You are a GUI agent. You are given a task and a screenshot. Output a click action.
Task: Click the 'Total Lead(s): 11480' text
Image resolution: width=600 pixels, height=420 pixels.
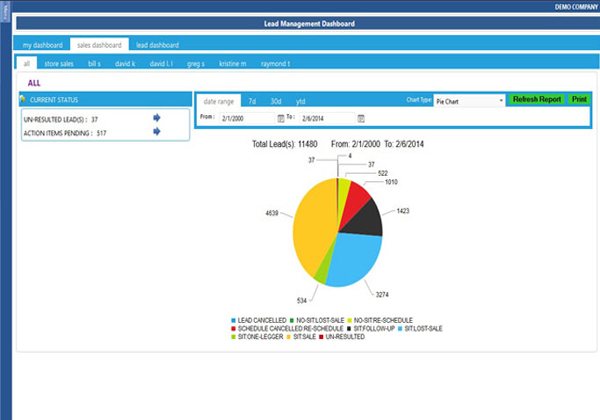[284, 144]
